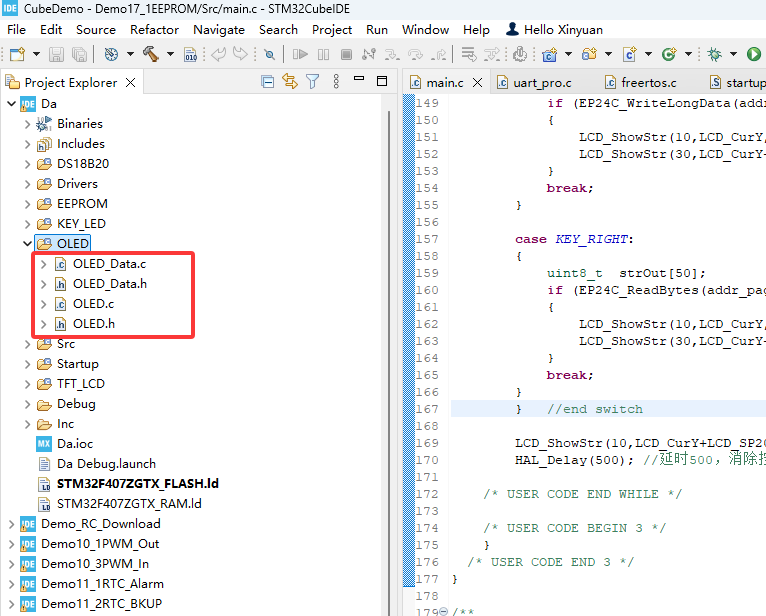Toggle Instruction Stepping Mode icon
Image resolution: width=766 pixels, height=616 pixels.
[x=520, y=54]
